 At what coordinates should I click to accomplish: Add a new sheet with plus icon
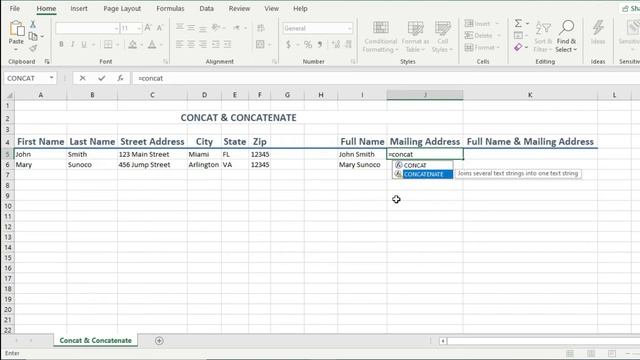pyautogui.click(x=159, y=340)
